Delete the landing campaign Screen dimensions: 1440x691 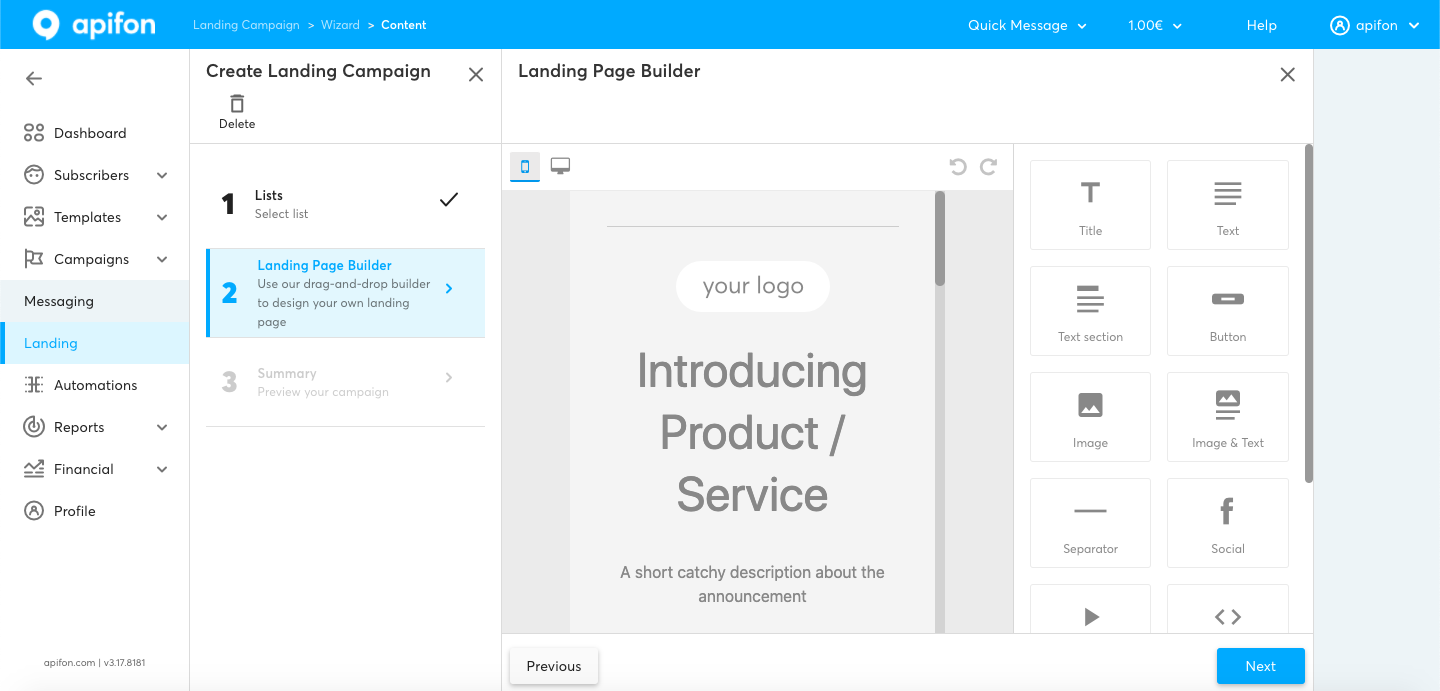(x=237, y=111)
